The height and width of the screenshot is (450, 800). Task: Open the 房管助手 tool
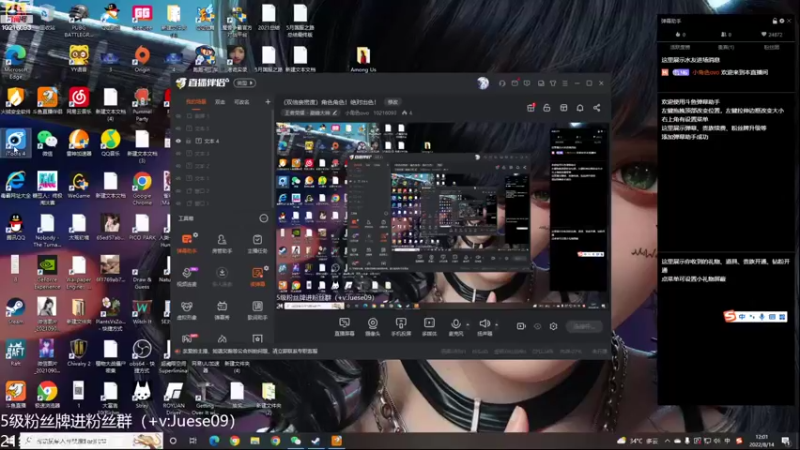(x=221, y=243)
